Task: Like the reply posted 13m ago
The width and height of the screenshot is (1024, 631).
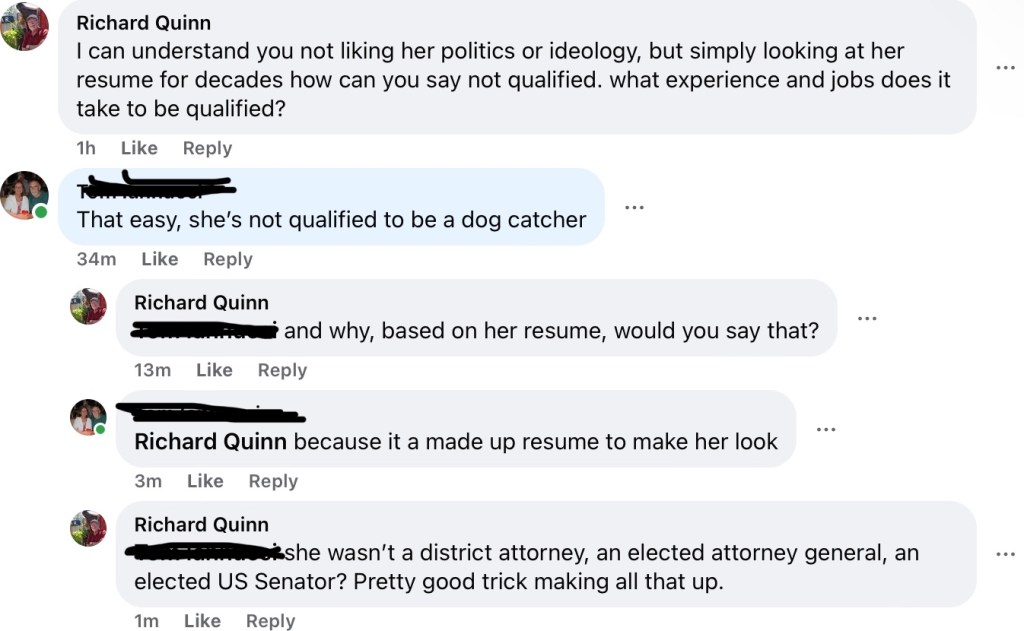Action: coord(214,370)
